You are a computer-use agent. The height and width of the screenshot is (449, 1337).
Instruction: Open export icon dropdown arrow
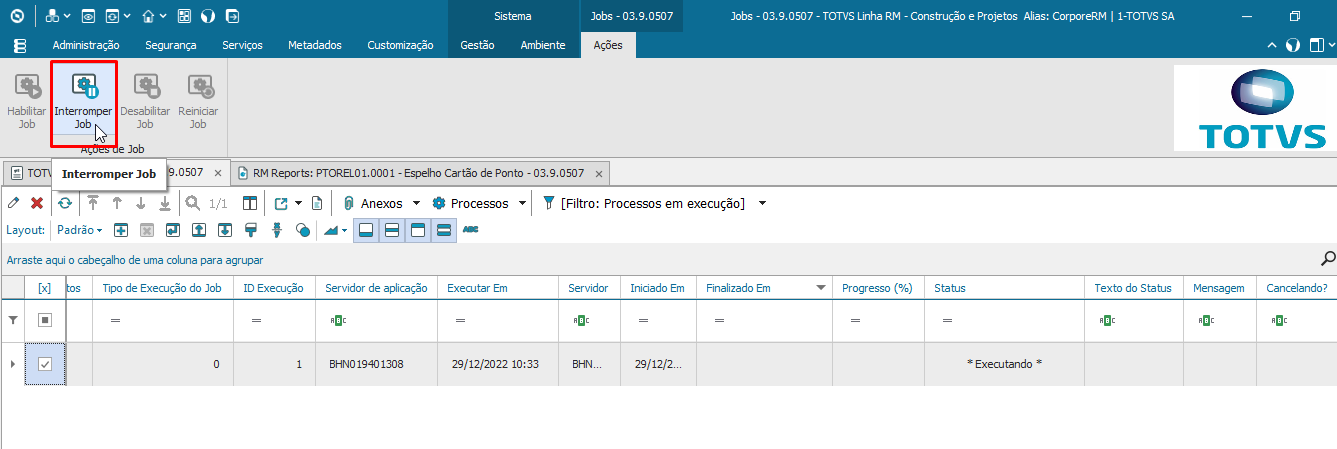coord(298,204)
